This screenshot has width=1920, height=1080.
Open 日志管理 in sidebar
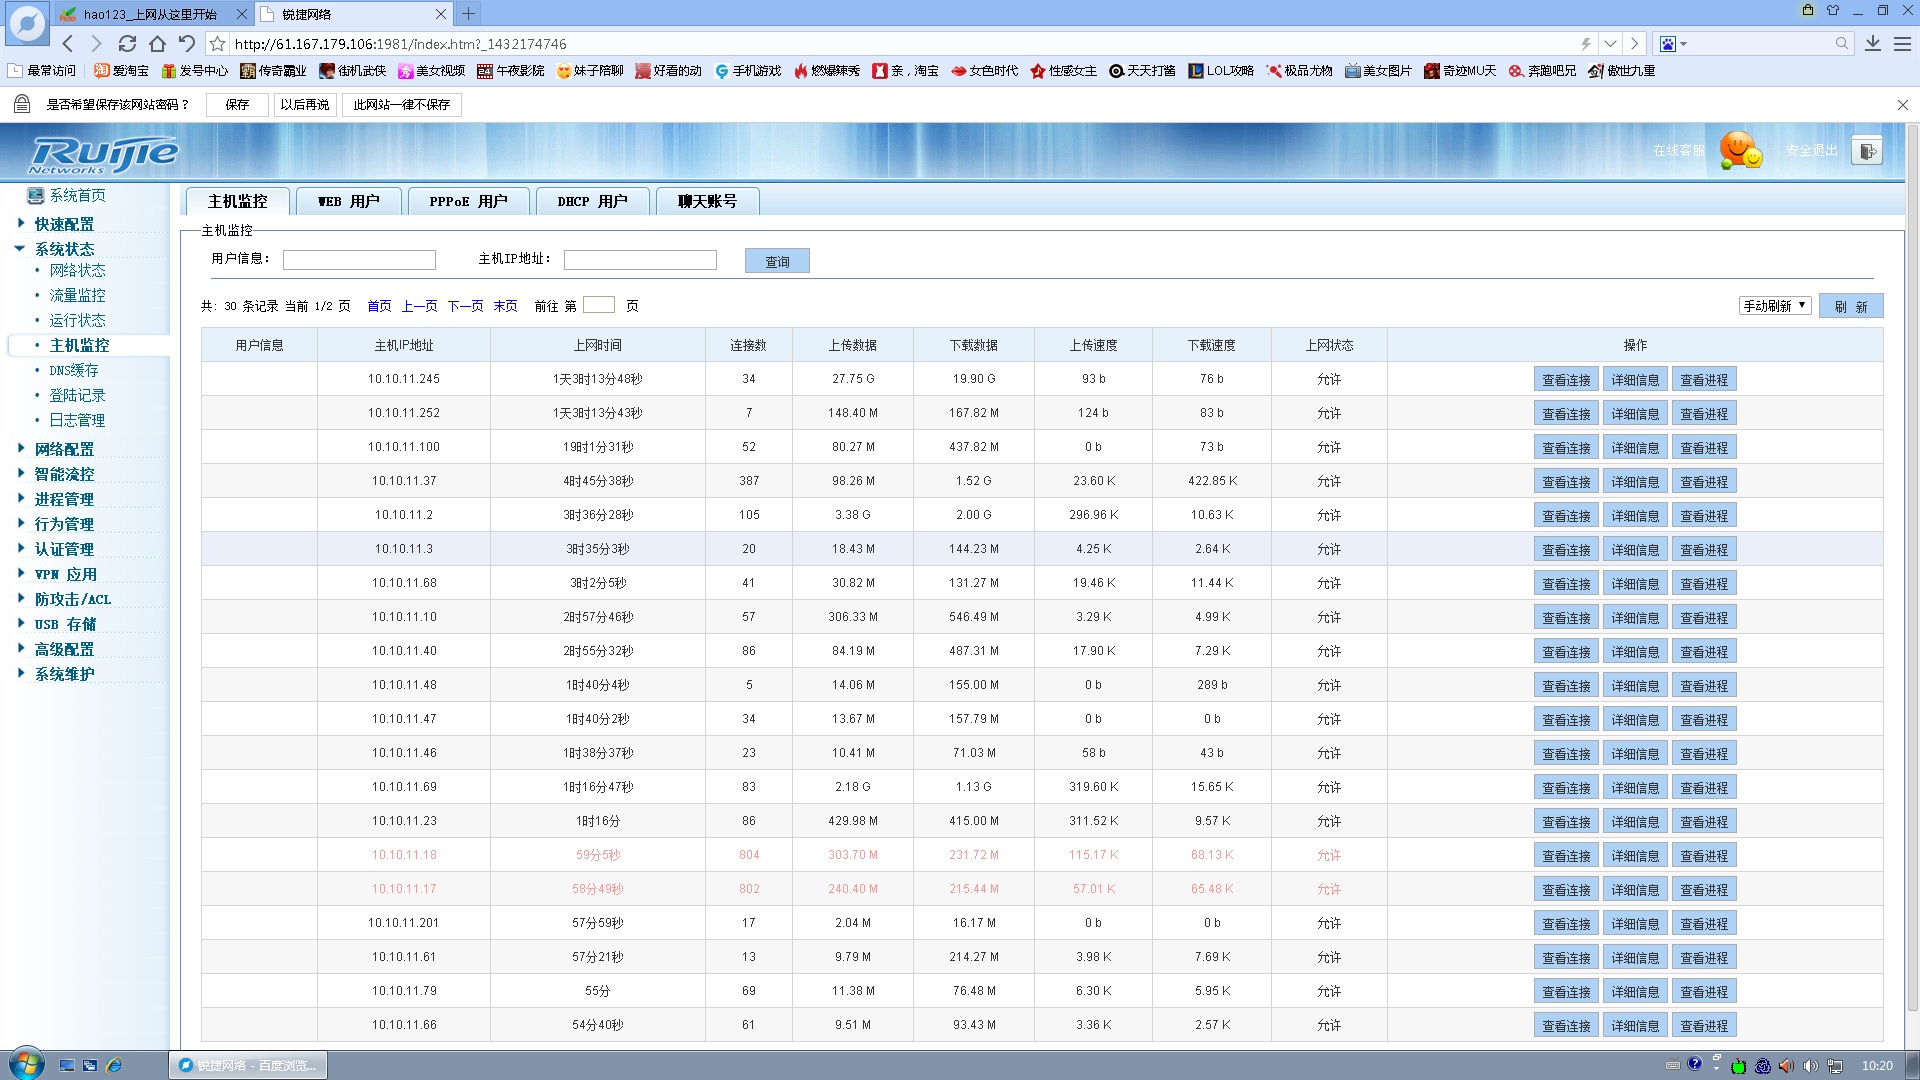(x=77, y=420)
